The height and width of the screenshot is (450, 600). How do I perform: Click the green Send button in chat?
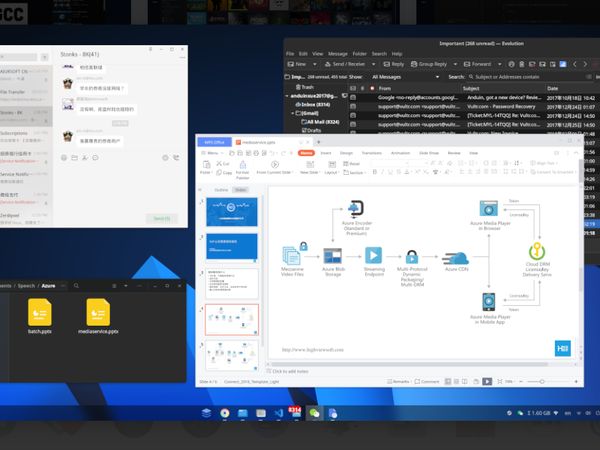click(160, 217)
